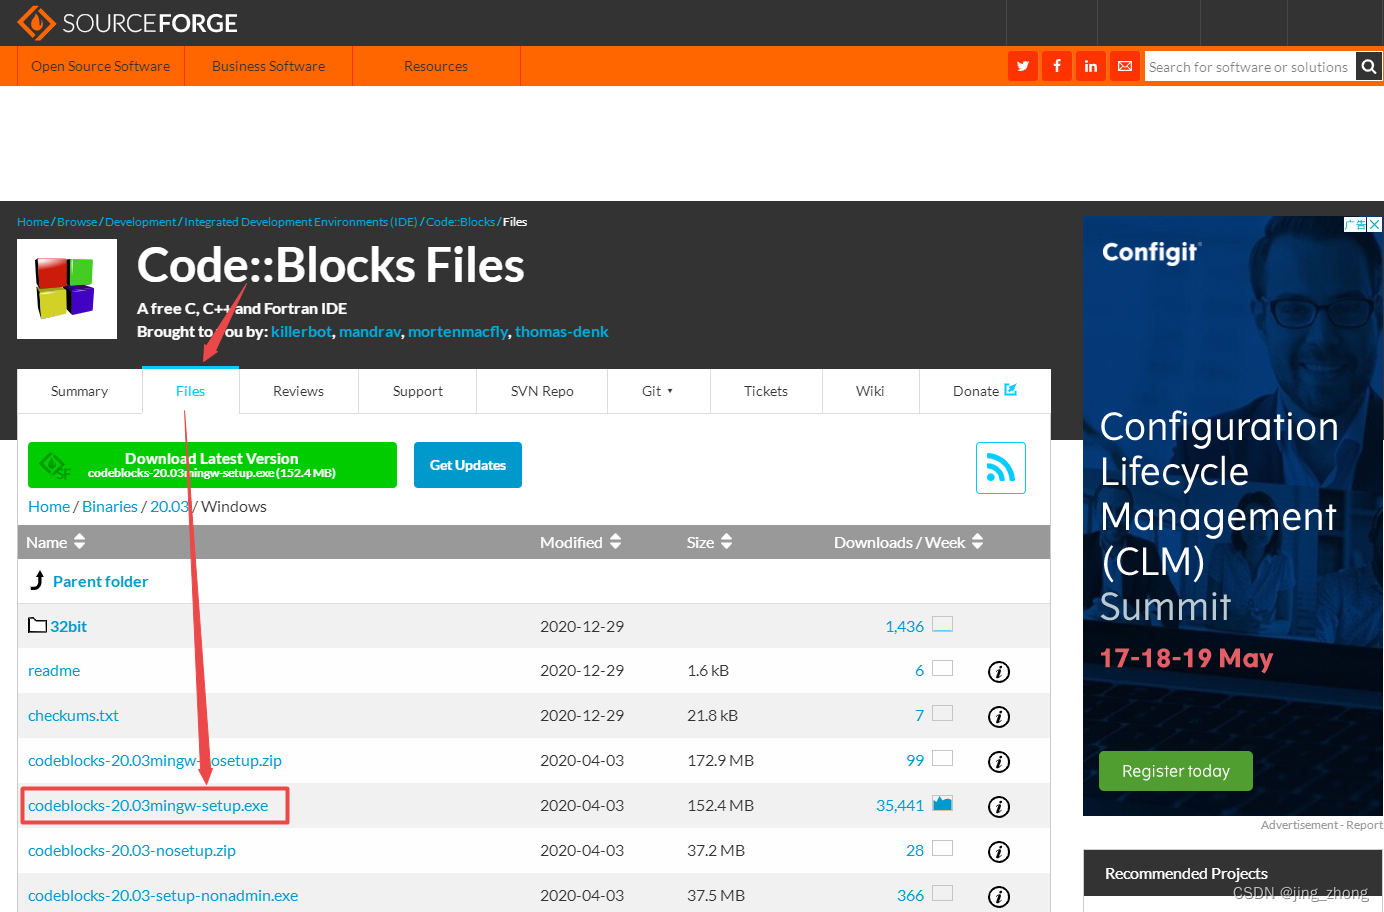This screenshot has width=1384, height=912.
Task: Sort files by Downloads / Week column
Action: click(909, 542)
